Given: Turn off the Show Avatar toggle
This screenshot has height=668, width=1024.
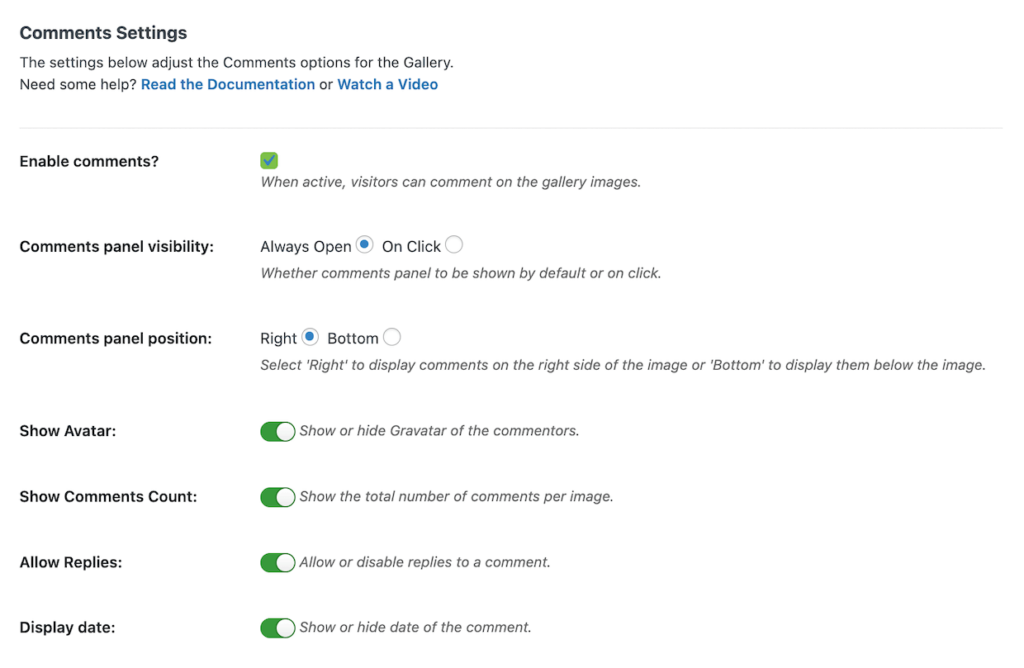Looking at the screenshot, I should [278, 431].
